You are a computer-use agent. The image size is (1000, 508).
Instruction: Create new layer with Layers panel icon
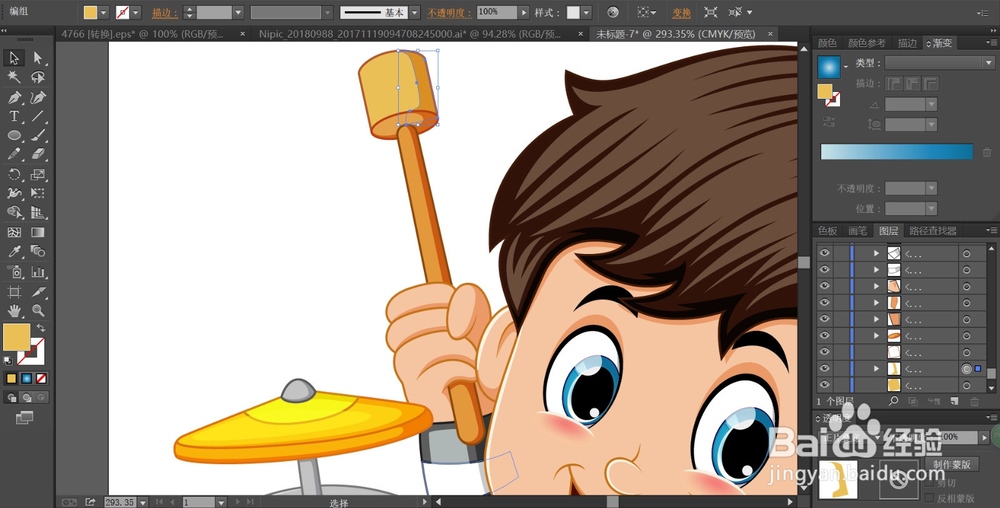[x=954, y=402]
